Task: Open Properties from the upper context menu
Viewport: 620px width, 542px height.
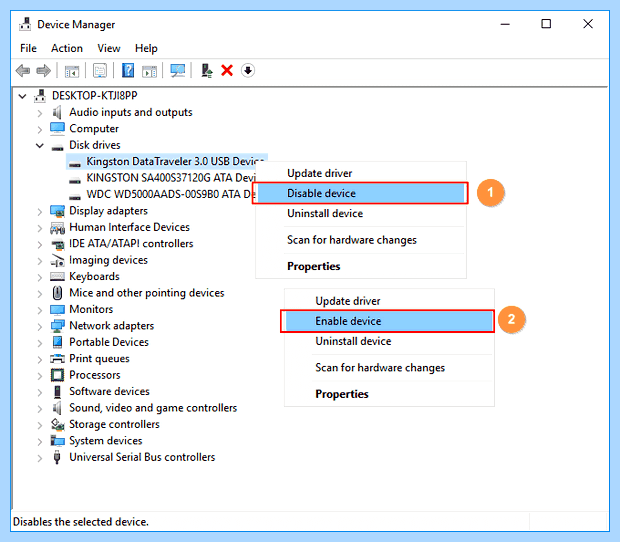Action: tap(360, 266)
